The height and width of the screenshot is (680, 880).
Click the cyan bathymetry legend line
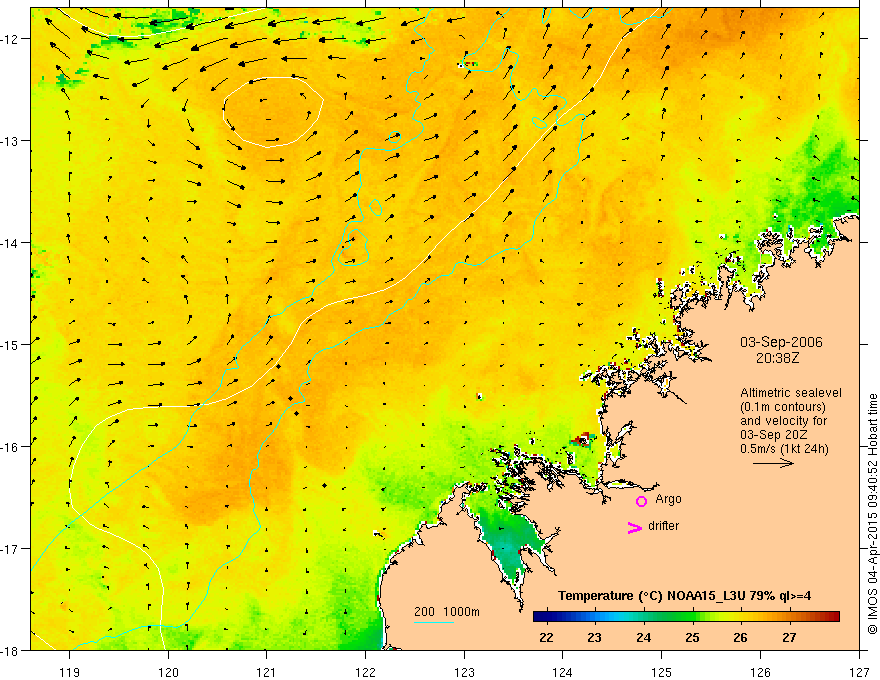point(434,622)
